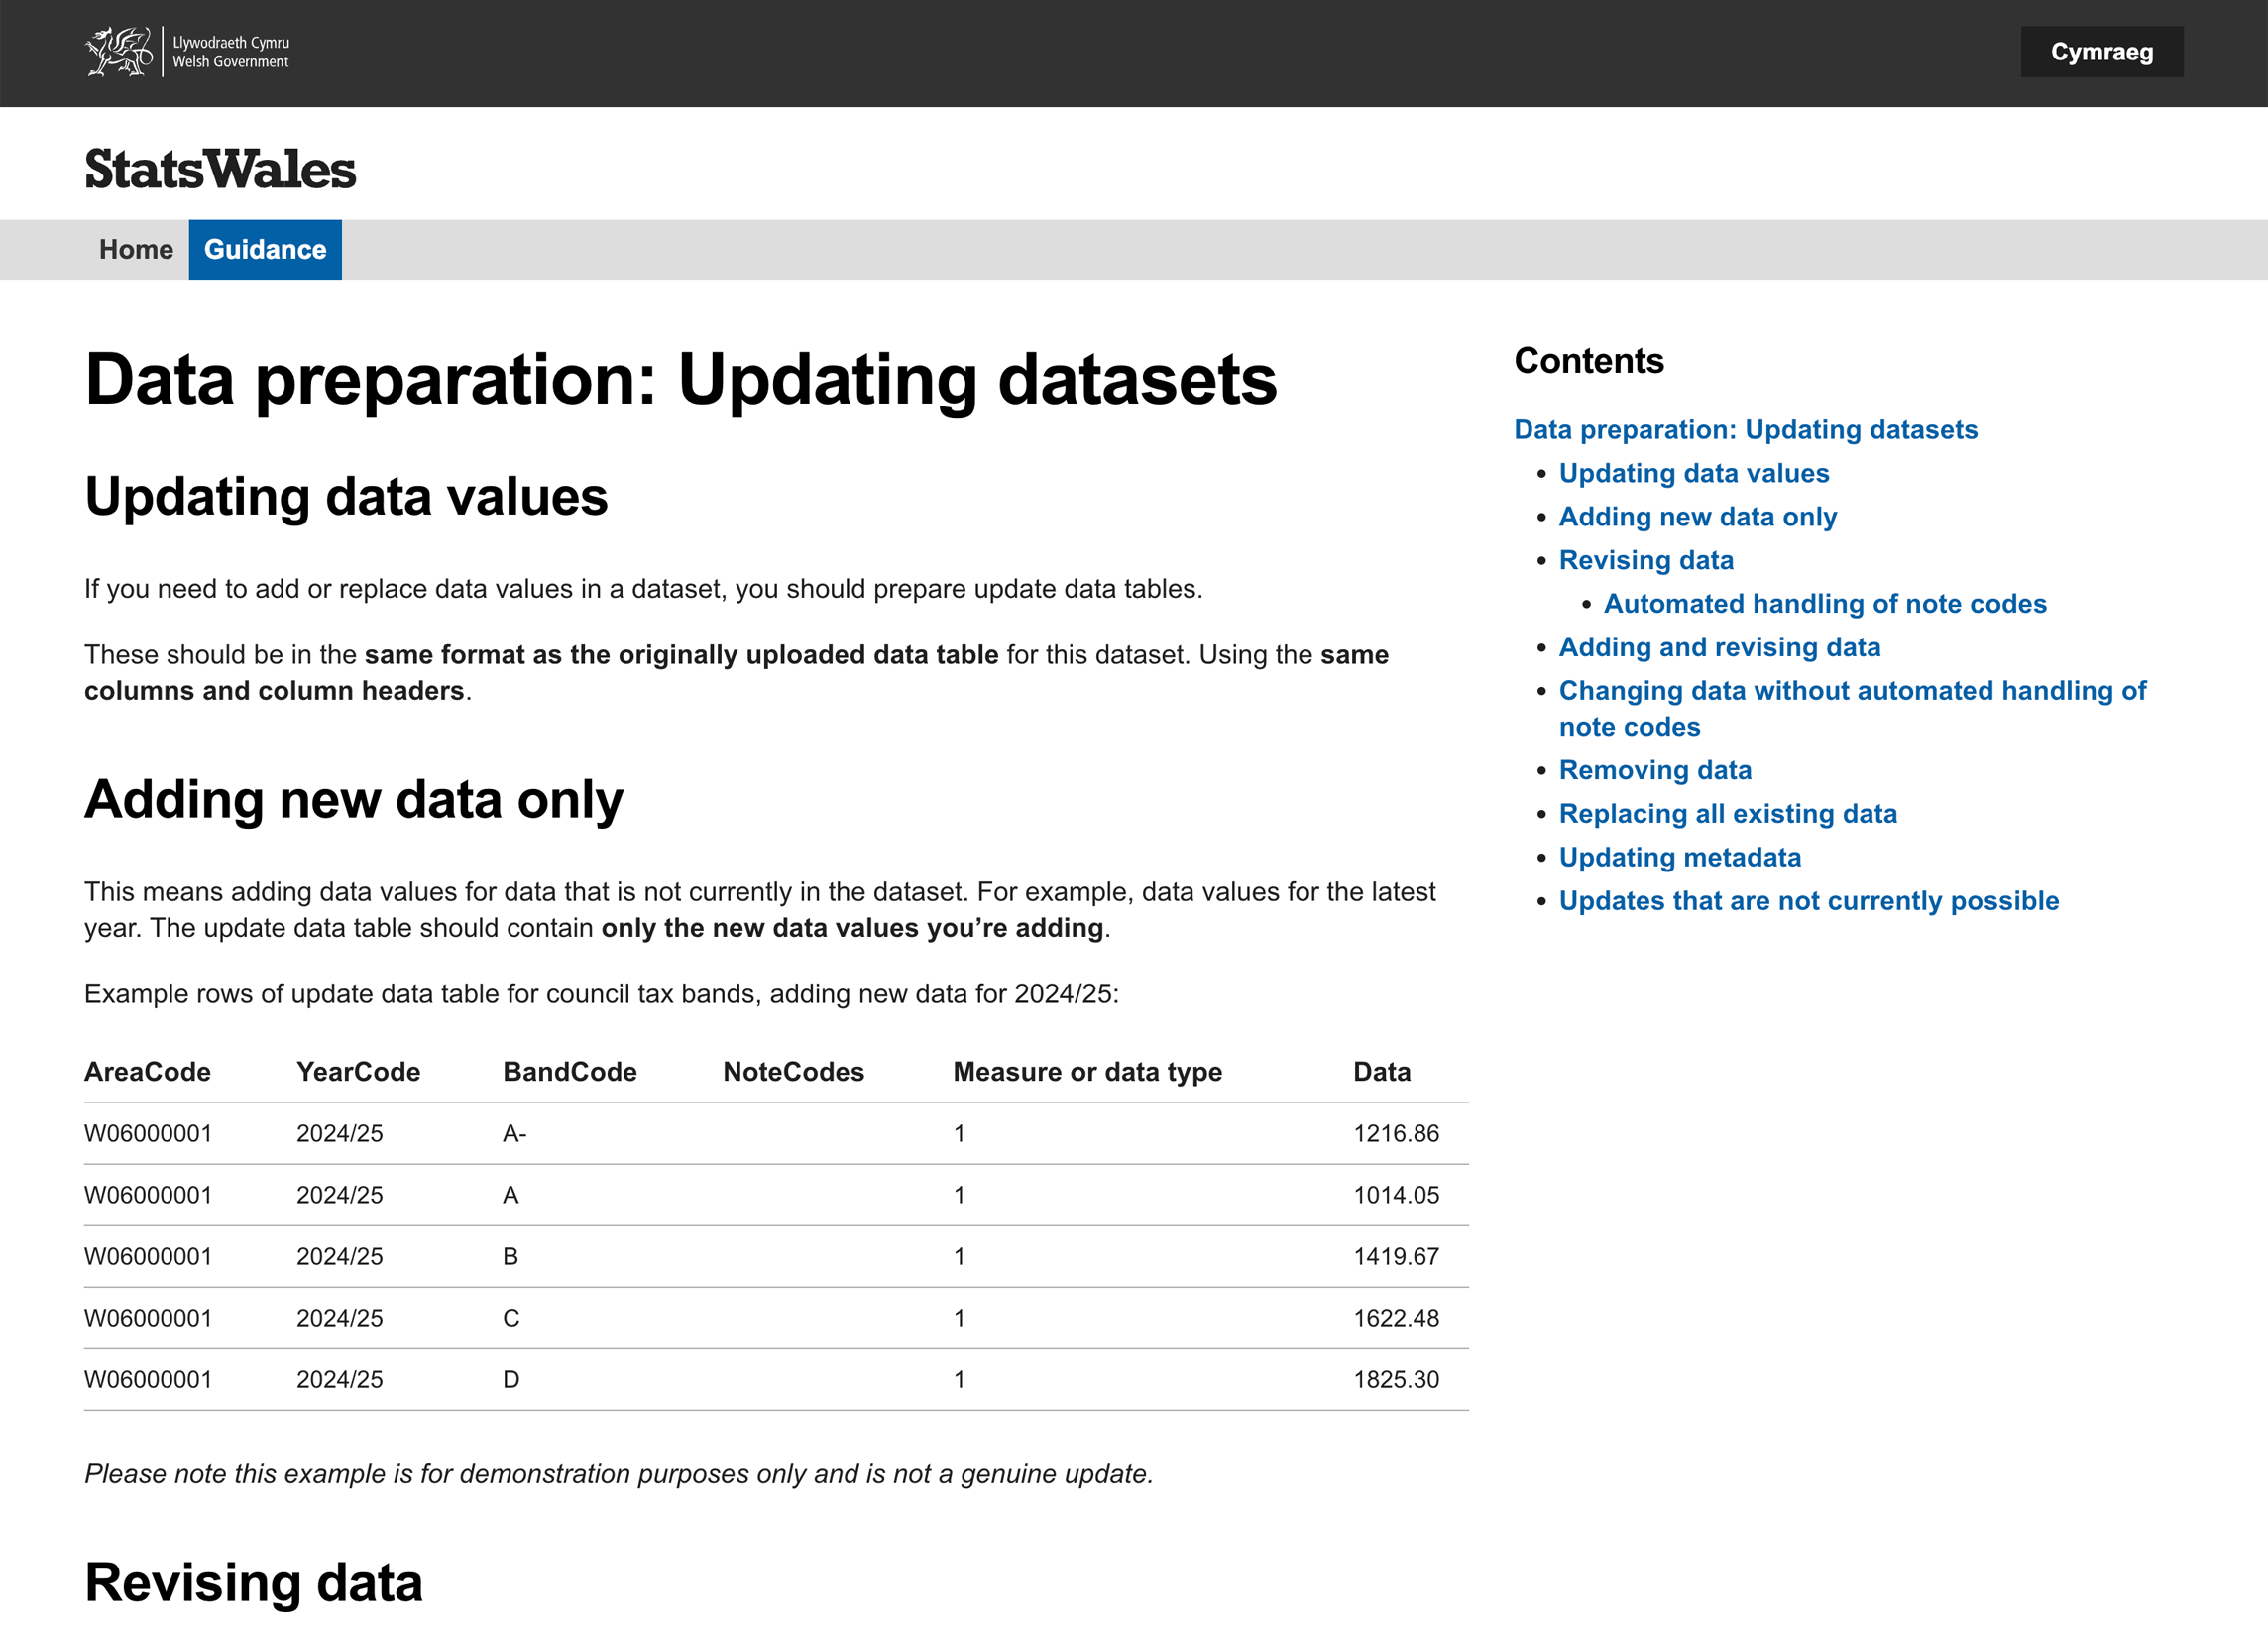The height and width of the screenshot is (1626, 2268).
Task: Open the 'Adding new data only' link
Action: tap(1697, 517)
